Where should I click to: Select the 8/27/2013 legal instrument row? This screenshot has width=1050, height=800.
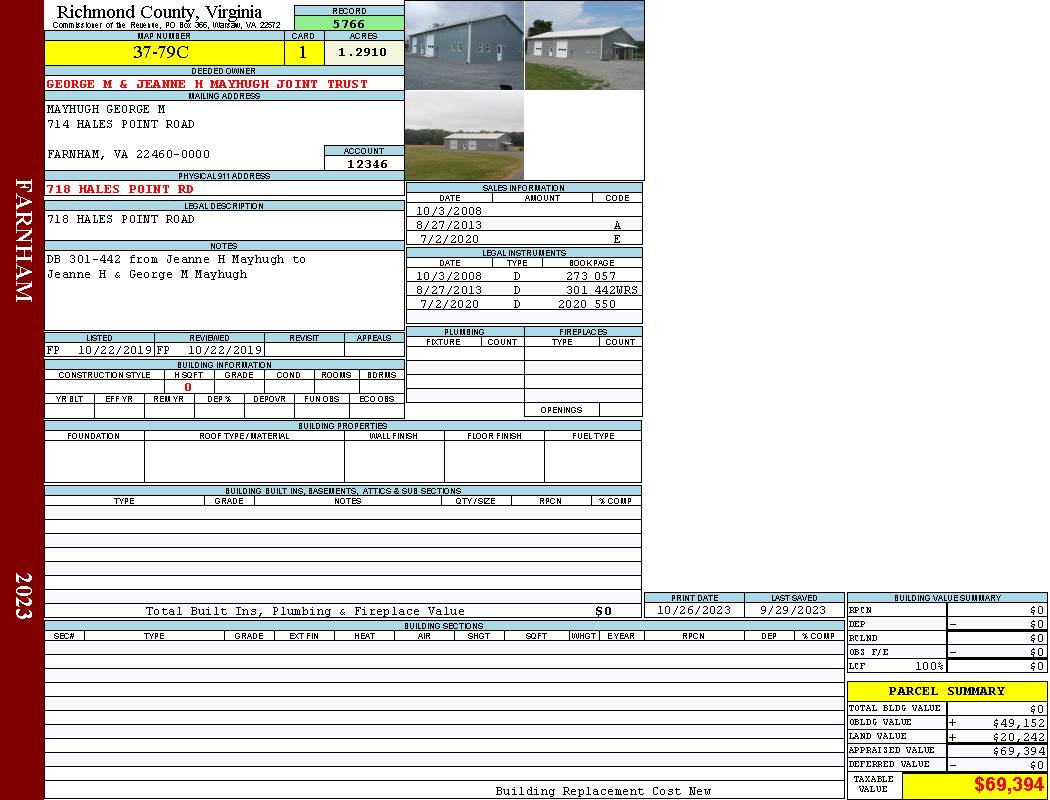click(523, 290)
